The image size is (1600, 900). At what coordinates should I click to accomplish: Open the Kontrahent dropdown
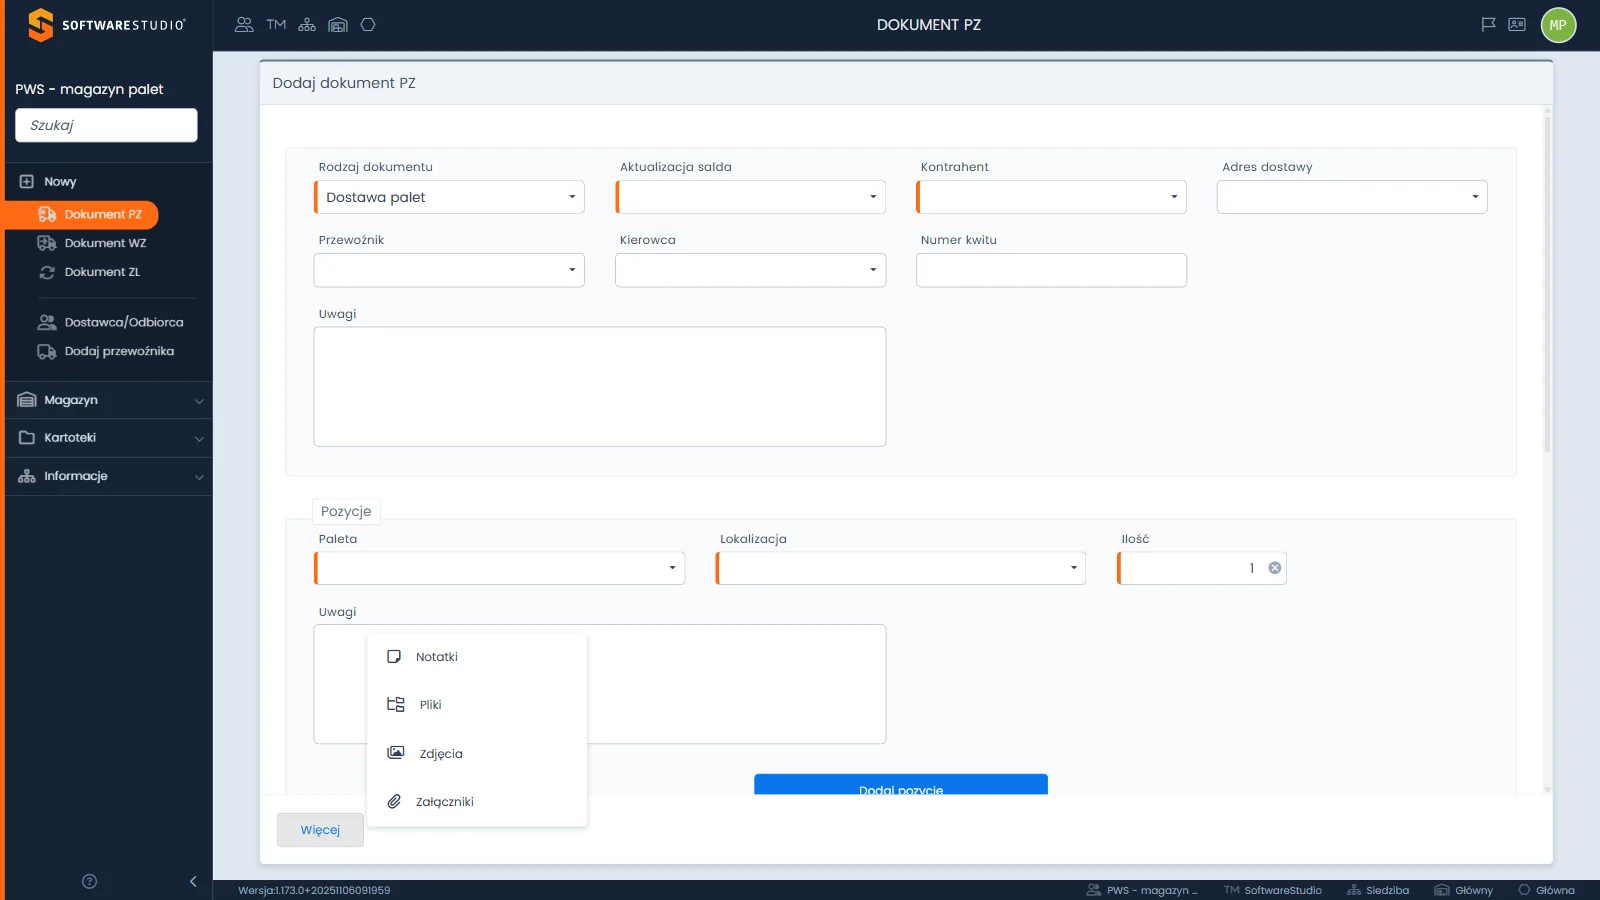1051,197
